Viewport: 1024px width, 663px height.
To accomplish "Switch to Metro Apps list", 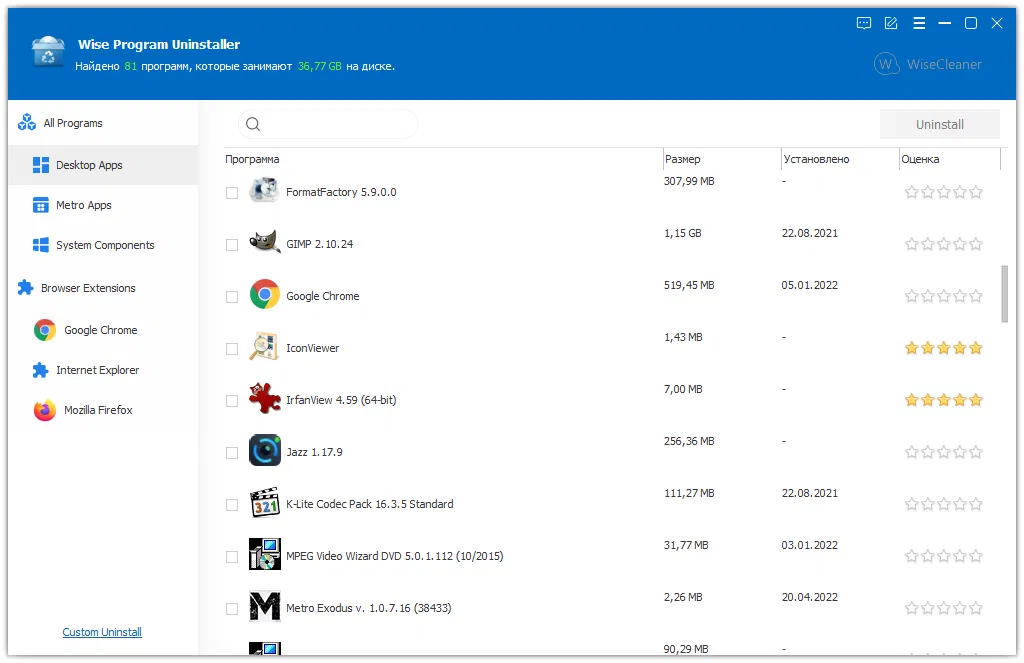I will click(x=83, y=205).
